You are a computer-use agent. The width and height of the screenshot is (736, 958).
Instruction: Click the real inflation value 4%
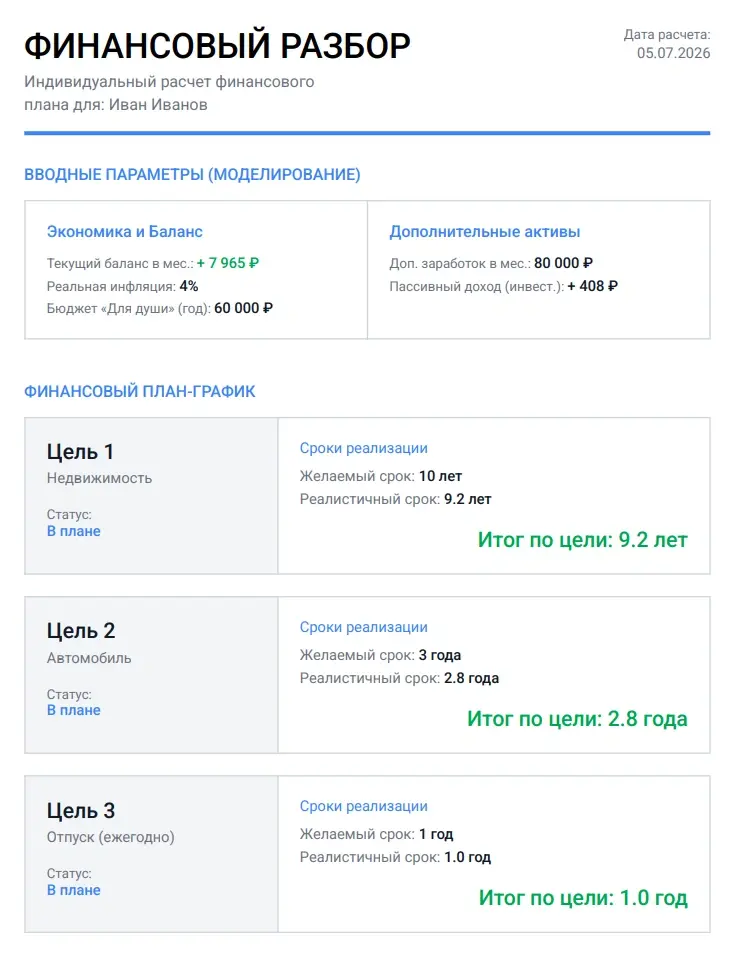(189, 286)
